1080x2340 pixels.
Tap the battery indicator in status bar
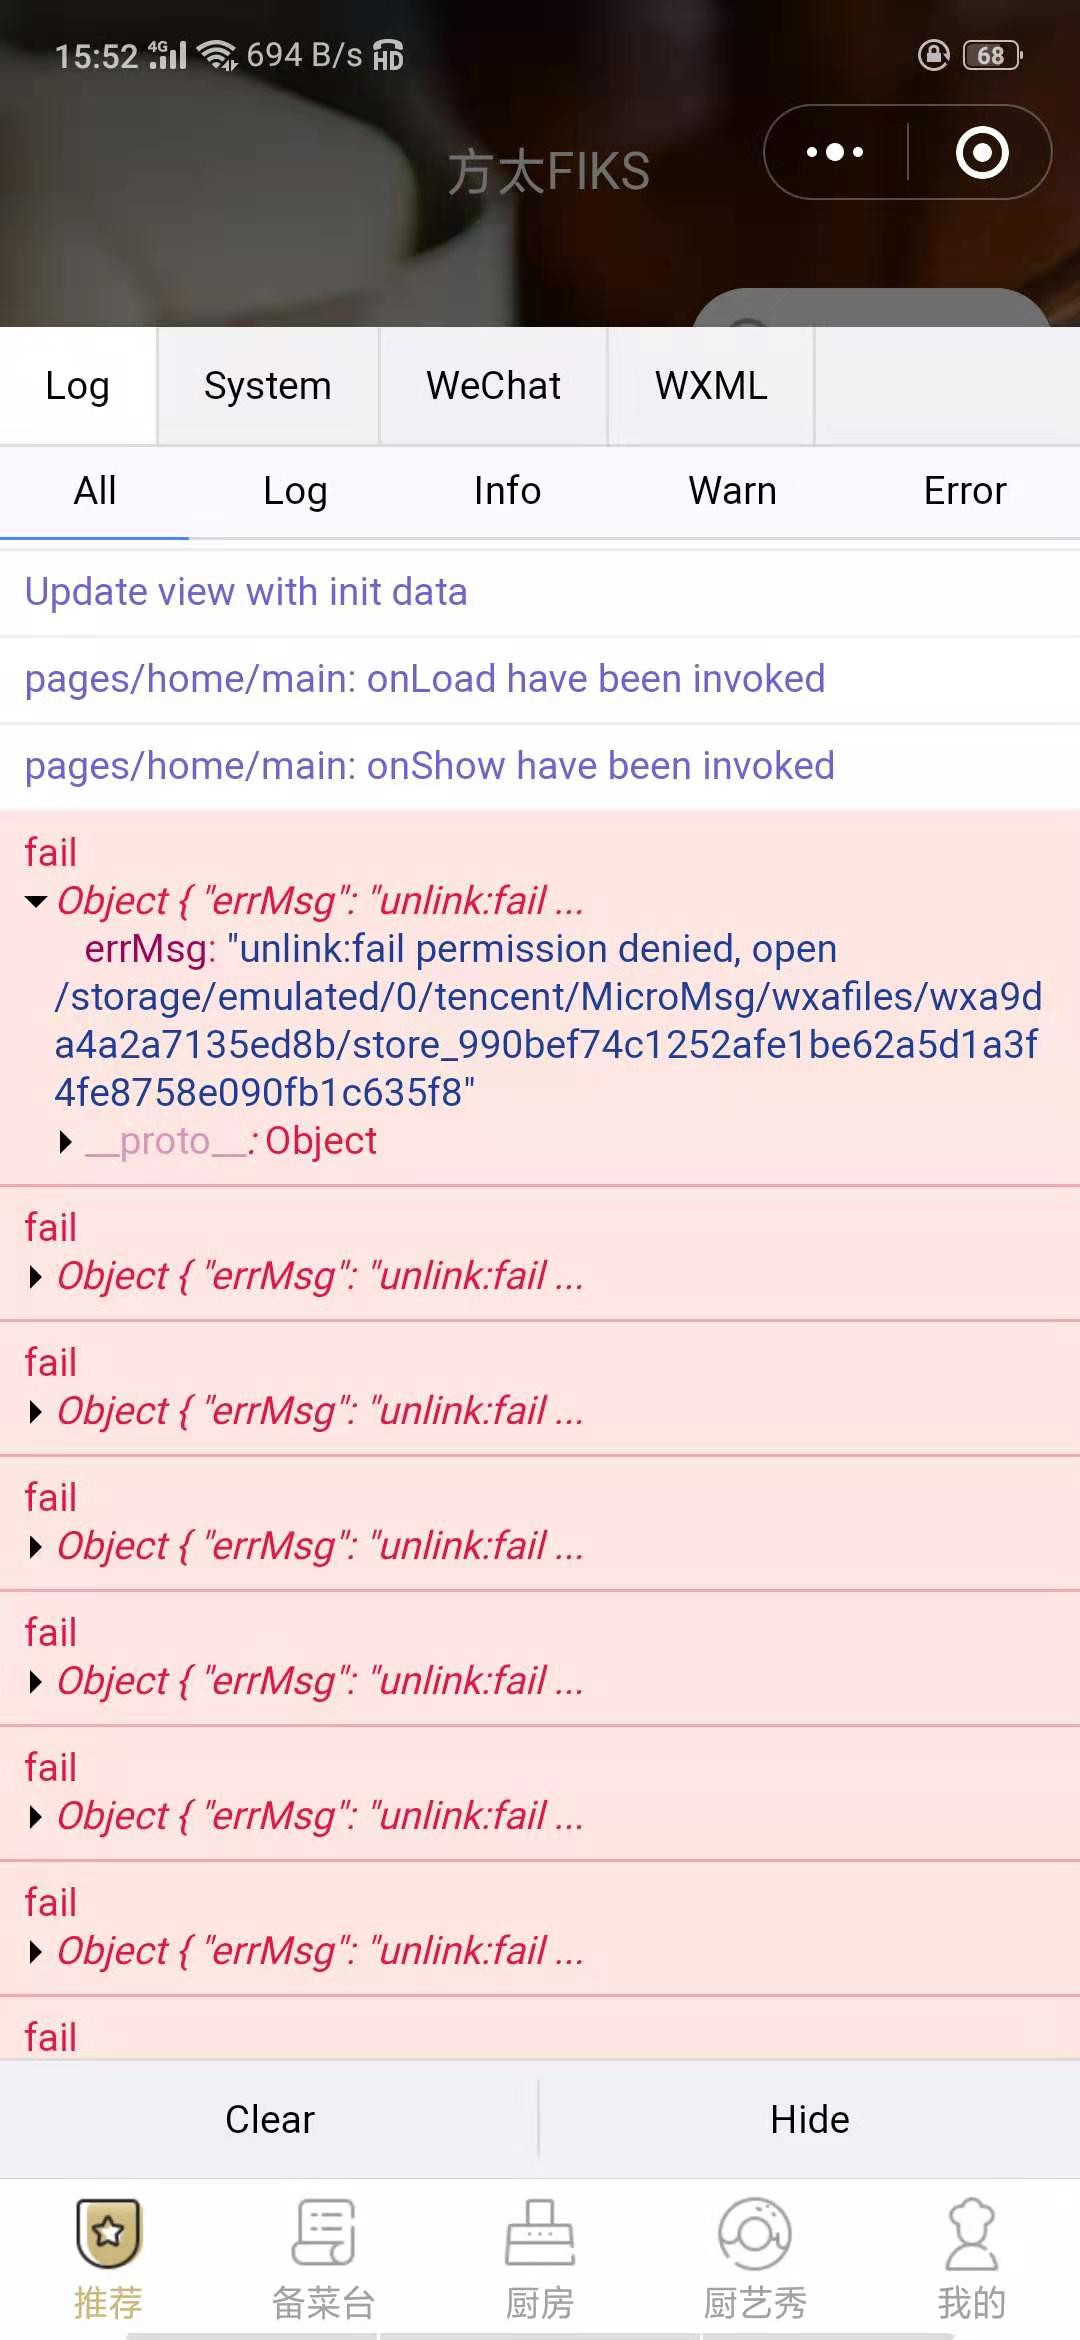[x=992, y=55]
